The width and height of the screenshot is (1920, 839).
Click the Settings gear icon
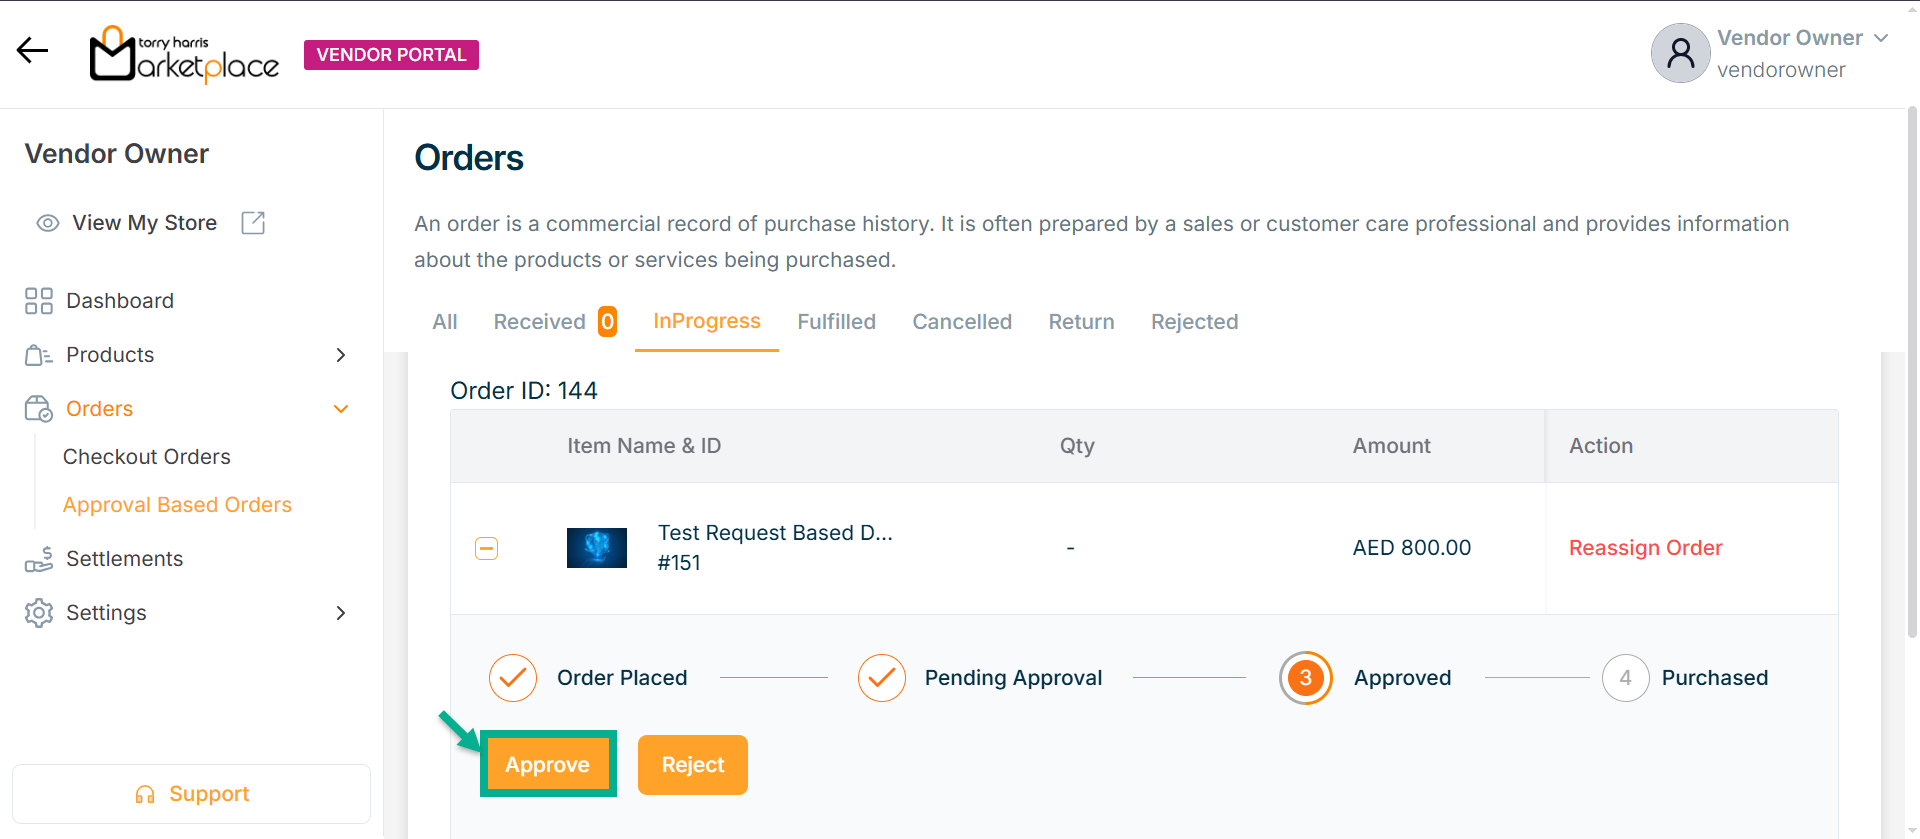[x=39, y=613]
